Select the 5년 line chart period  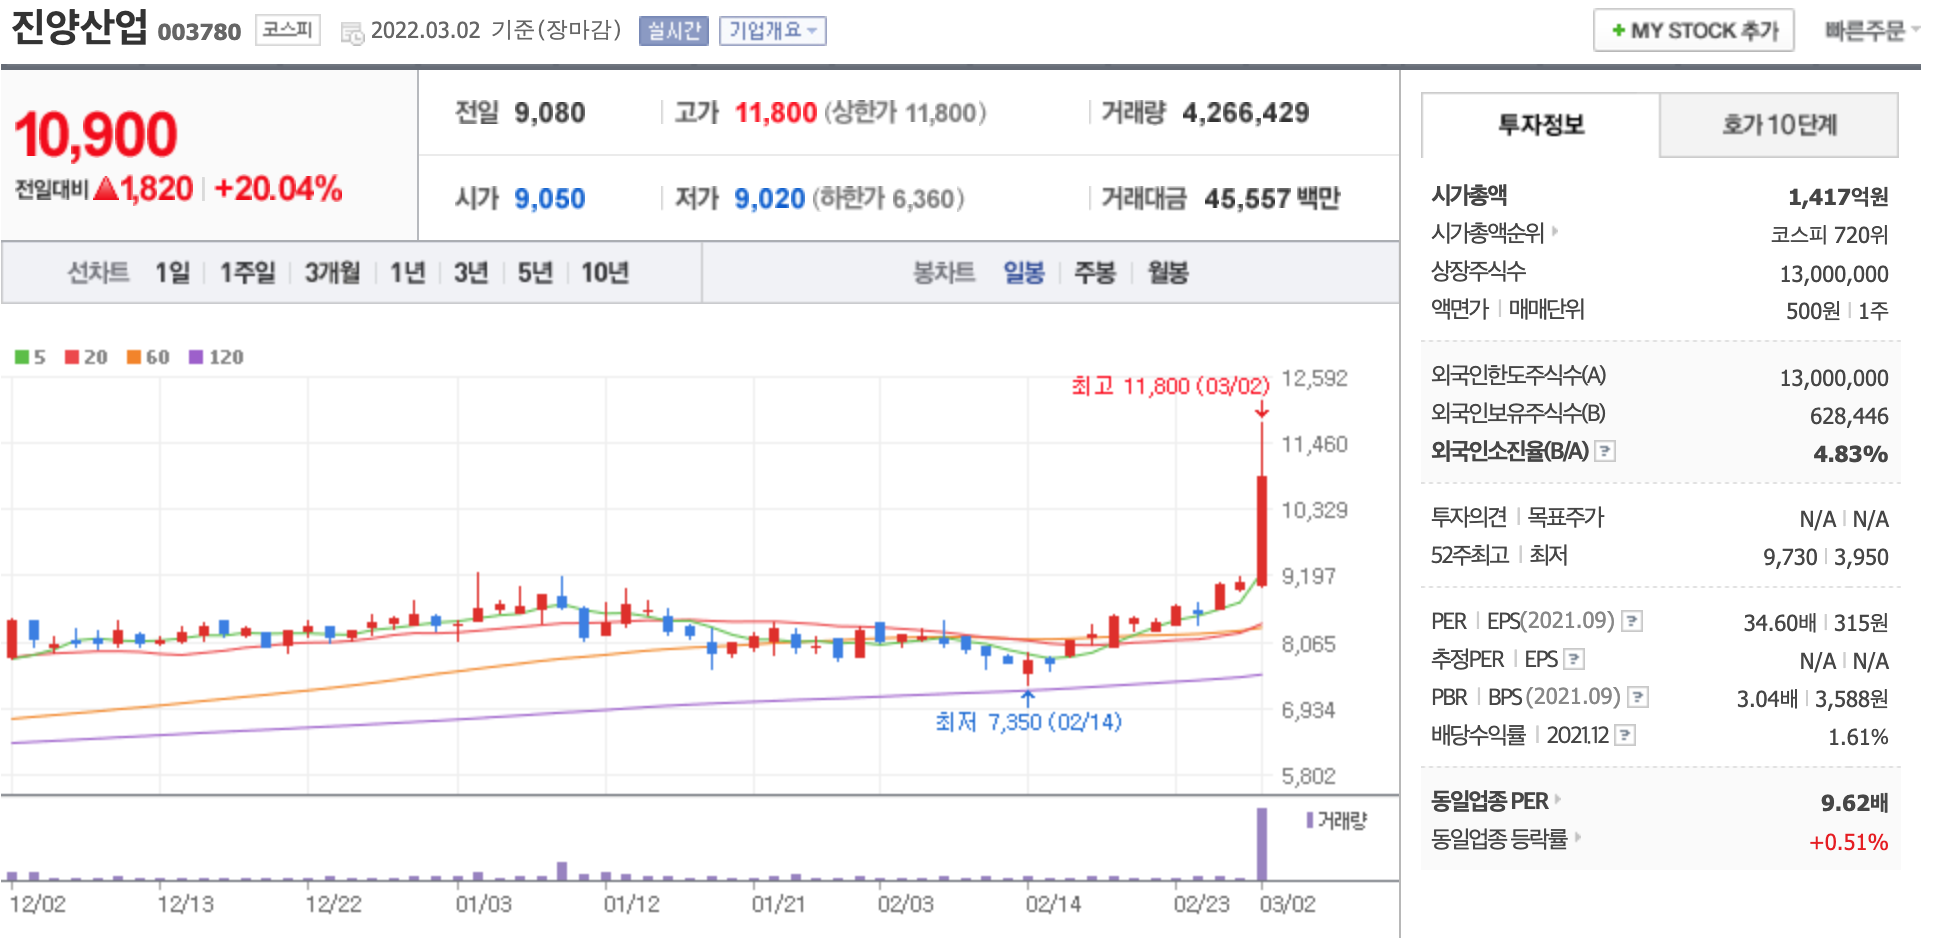coord(534,272)
